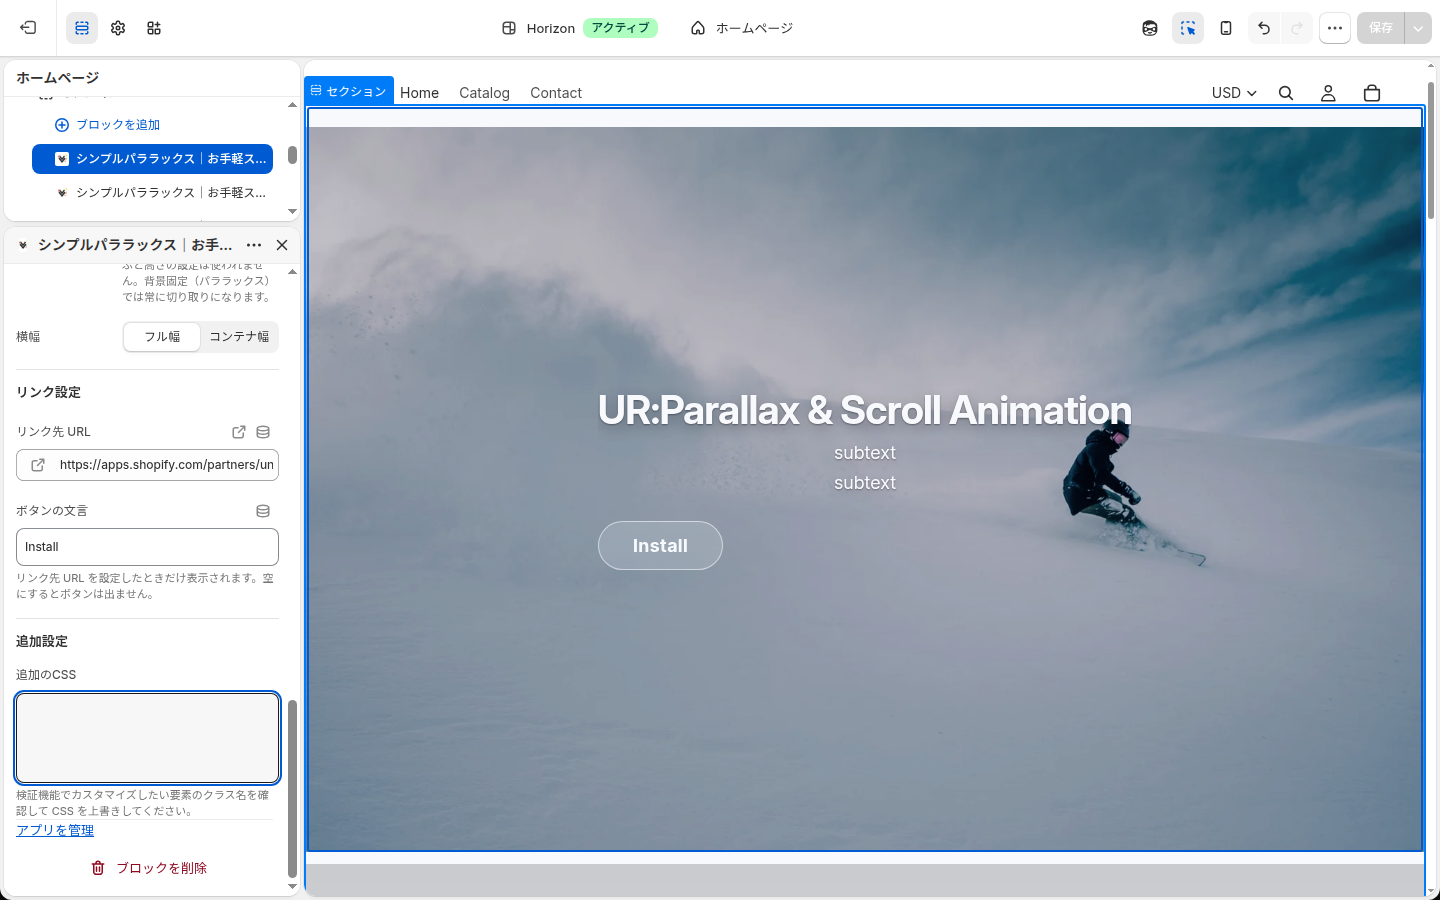
Task: Open the アプリを管理 link
Action: pyautogui.click(x=55, y=831)
